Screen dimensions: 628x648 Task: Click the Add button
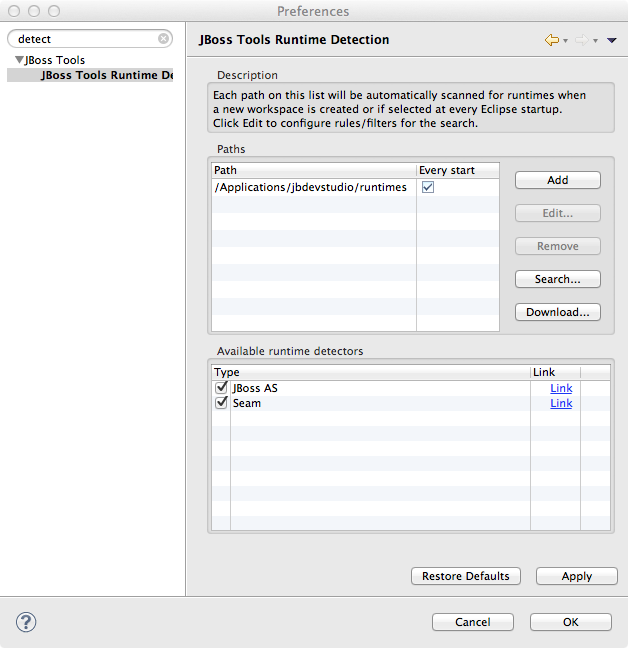click(558, 180)
